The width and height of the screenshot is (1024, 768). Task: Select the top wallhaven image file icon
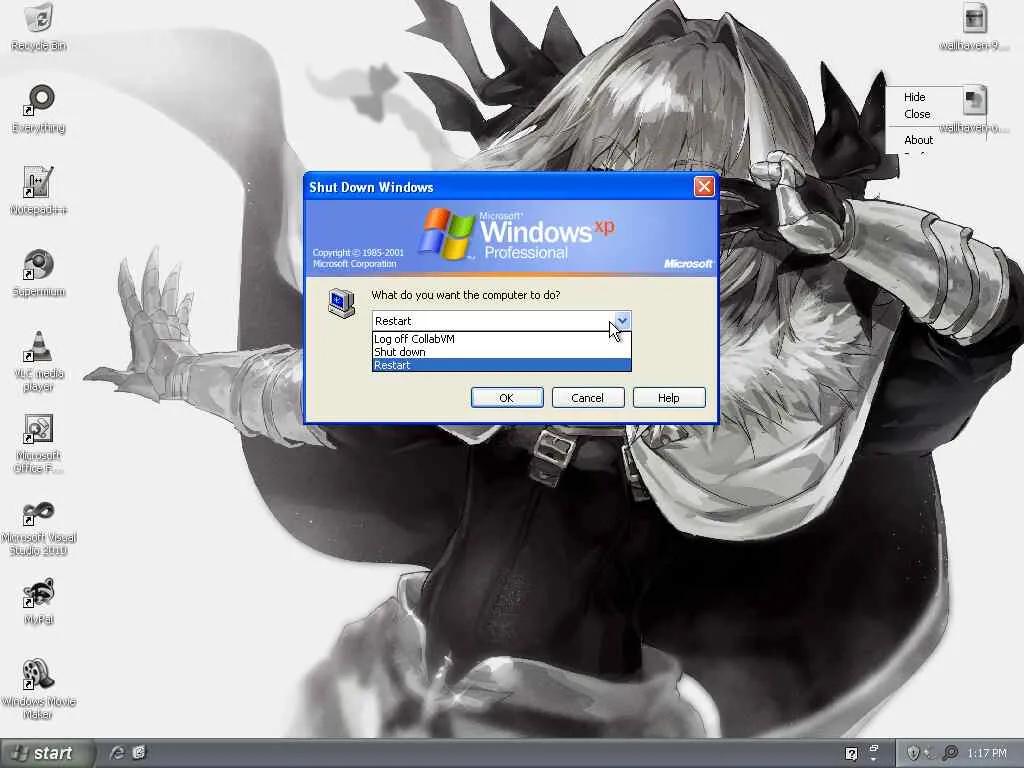[974, 18]
